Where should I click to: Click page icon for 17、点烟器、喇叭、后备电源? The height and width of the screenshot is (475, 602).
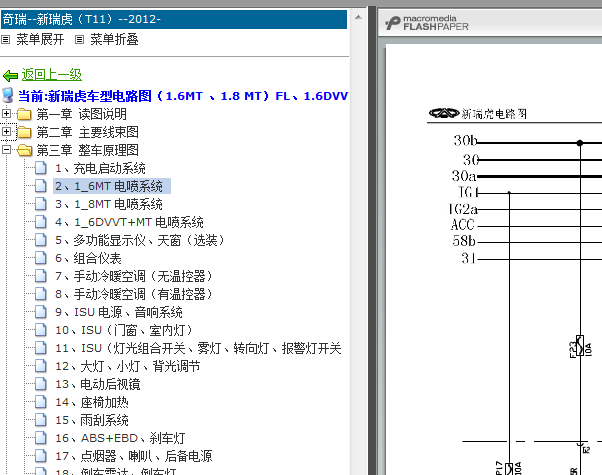(x=41, y=456)
